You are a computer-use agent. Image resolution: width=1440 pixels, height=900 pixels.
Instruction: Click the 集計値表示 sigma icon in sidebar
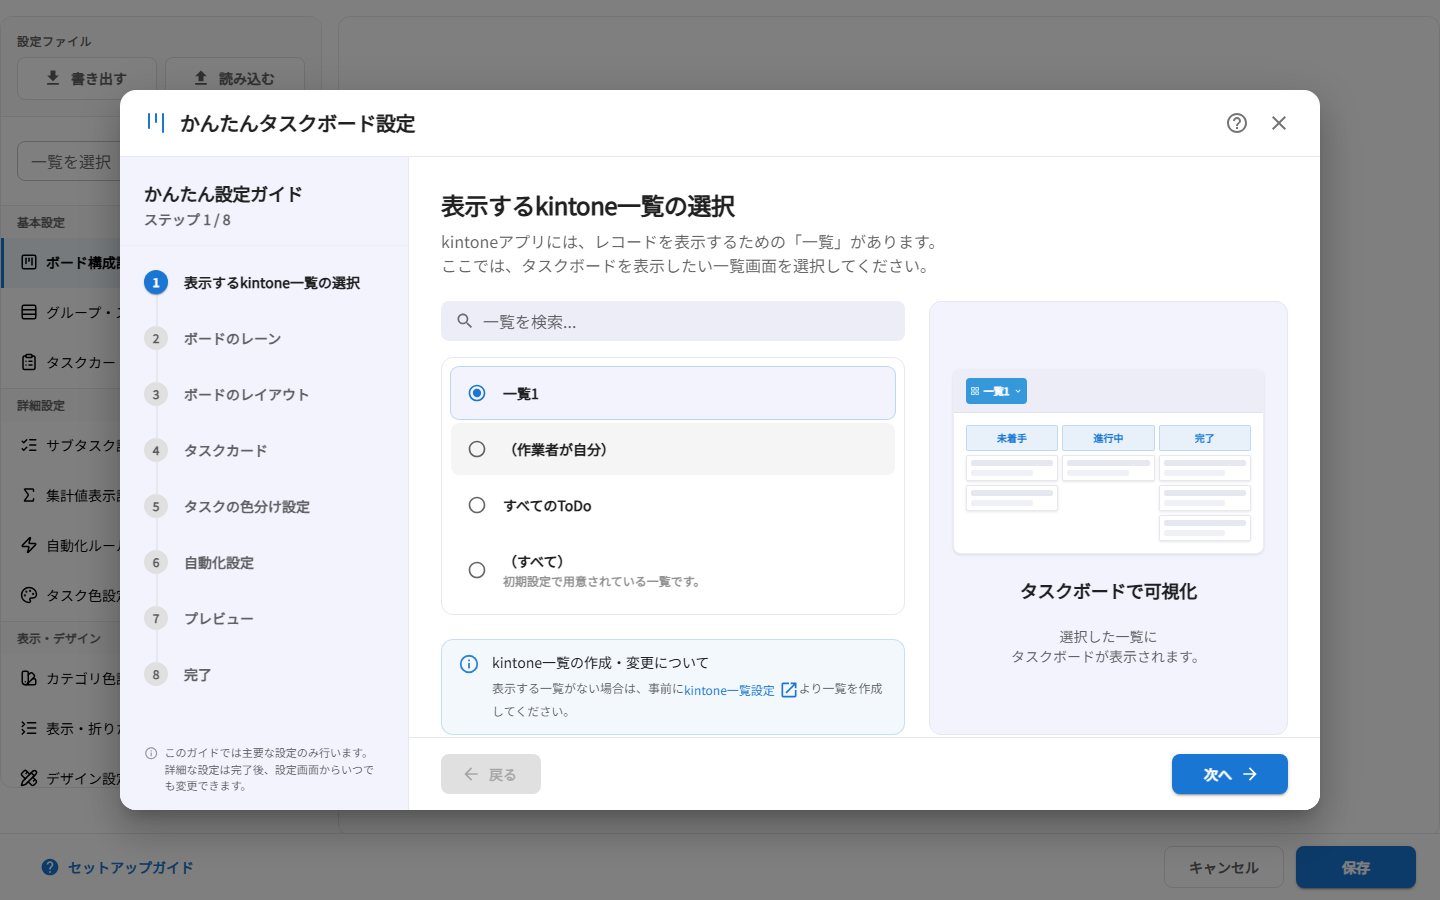[29, 495]
